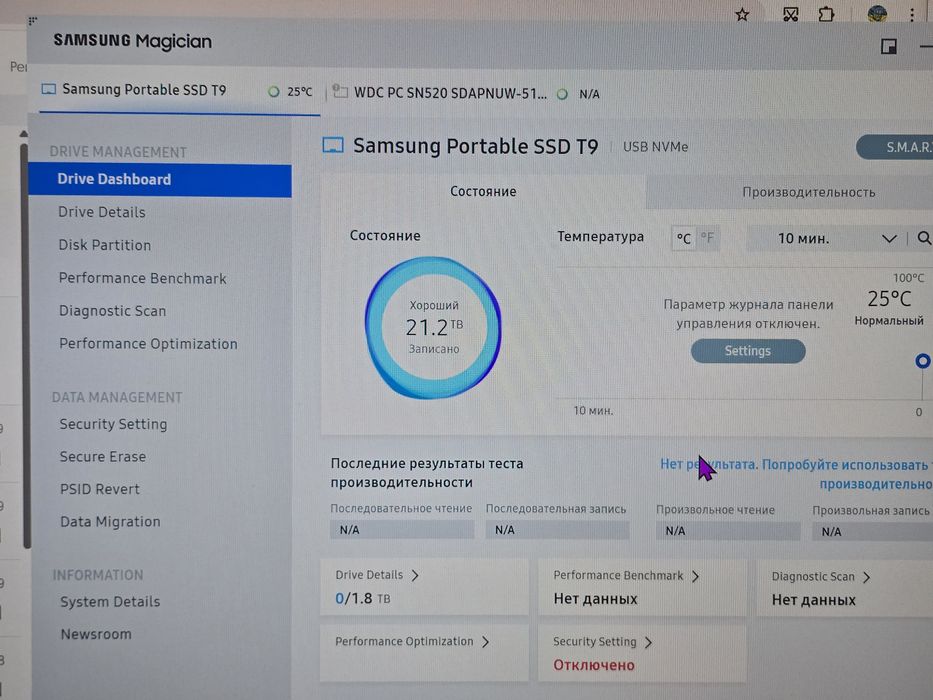Click the sidebar scroll-up arrow

[24, 134]
